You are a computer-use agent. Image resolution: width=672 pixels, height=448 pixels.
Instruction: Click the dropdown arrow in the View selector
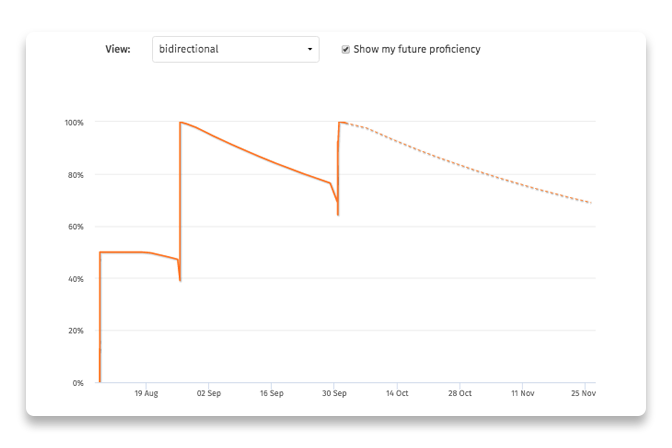click(310, 49)
